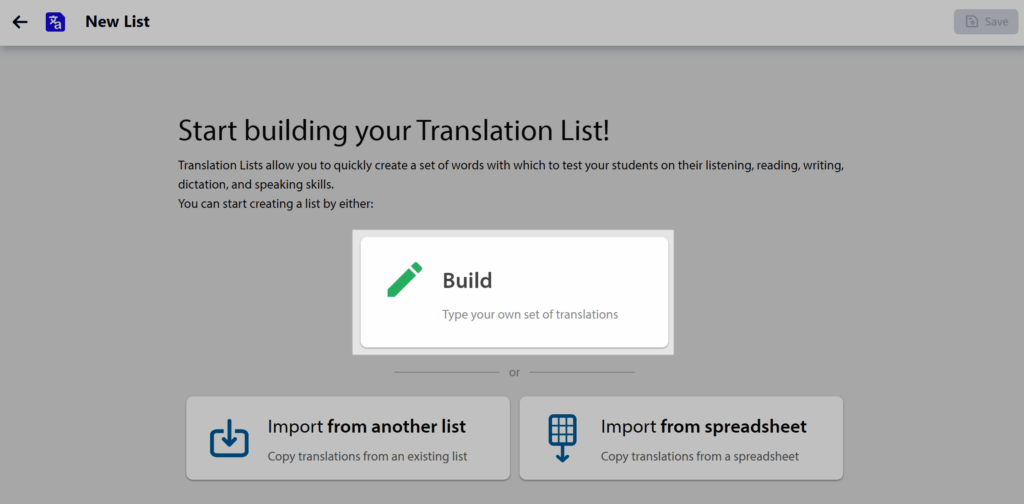Viewport: 1024px width, 504px height.
Task: Go back using the left arrow
Action: pyautogui.click(x=20, y=22)
